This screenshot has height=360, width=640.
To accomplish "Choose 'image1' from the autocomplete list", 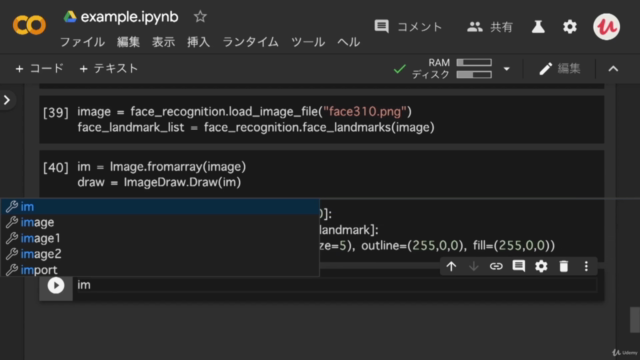I will (x=160, y=238).
